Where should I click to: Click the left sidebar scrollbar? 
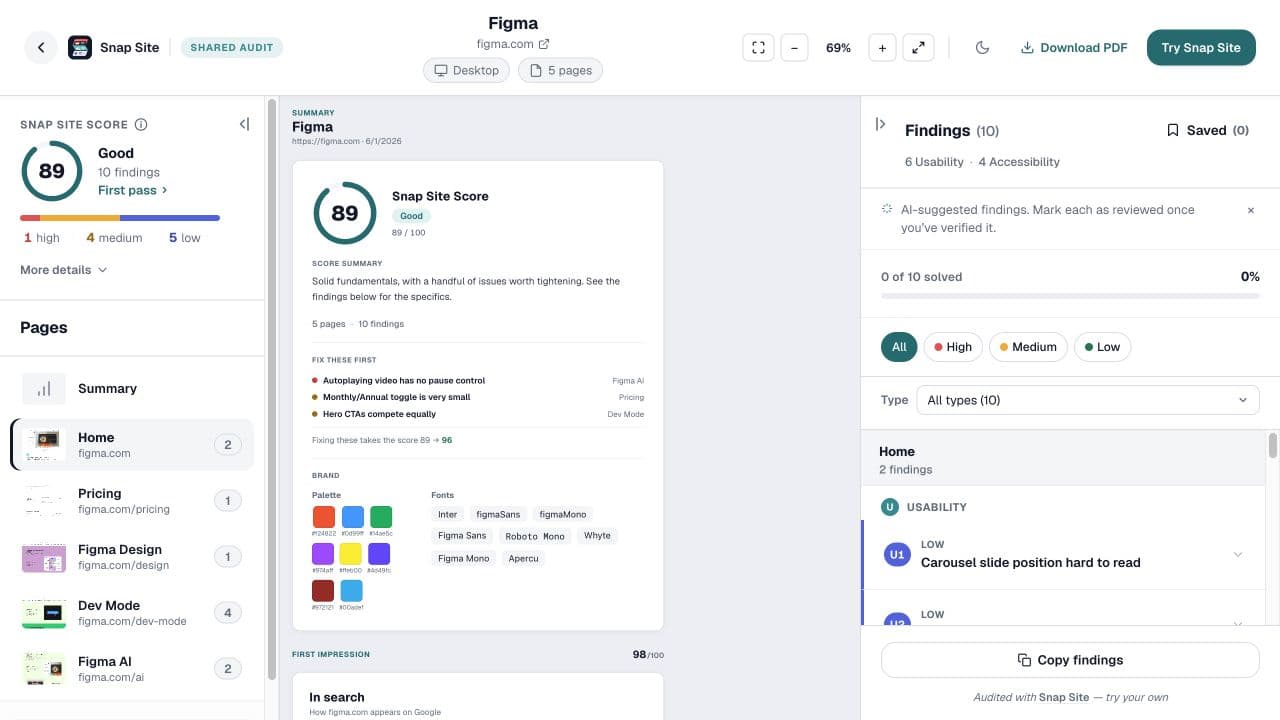[271, 390]
